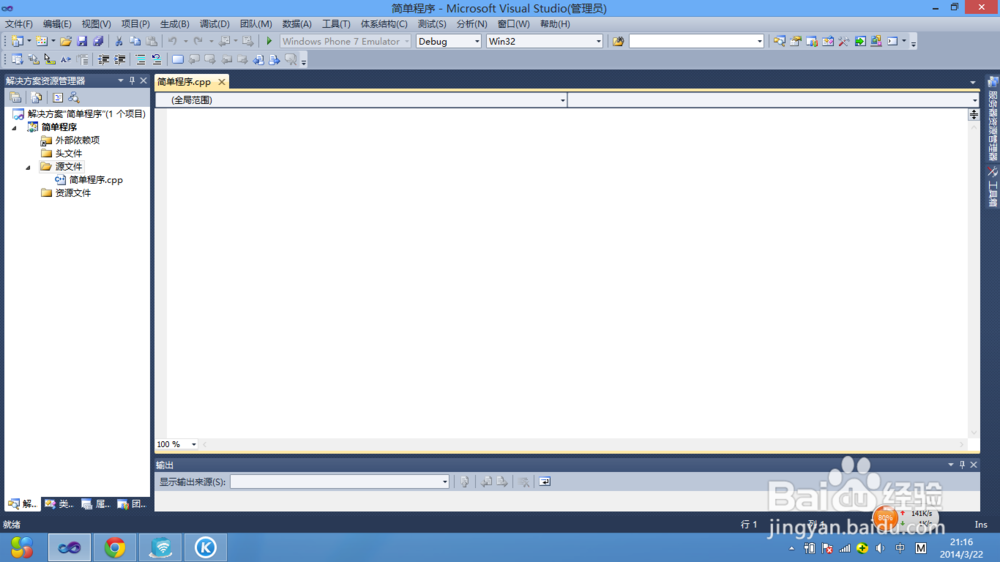Select the solution node 解决方案"简单程序"
1000x562 pixels.
point(86,114)
